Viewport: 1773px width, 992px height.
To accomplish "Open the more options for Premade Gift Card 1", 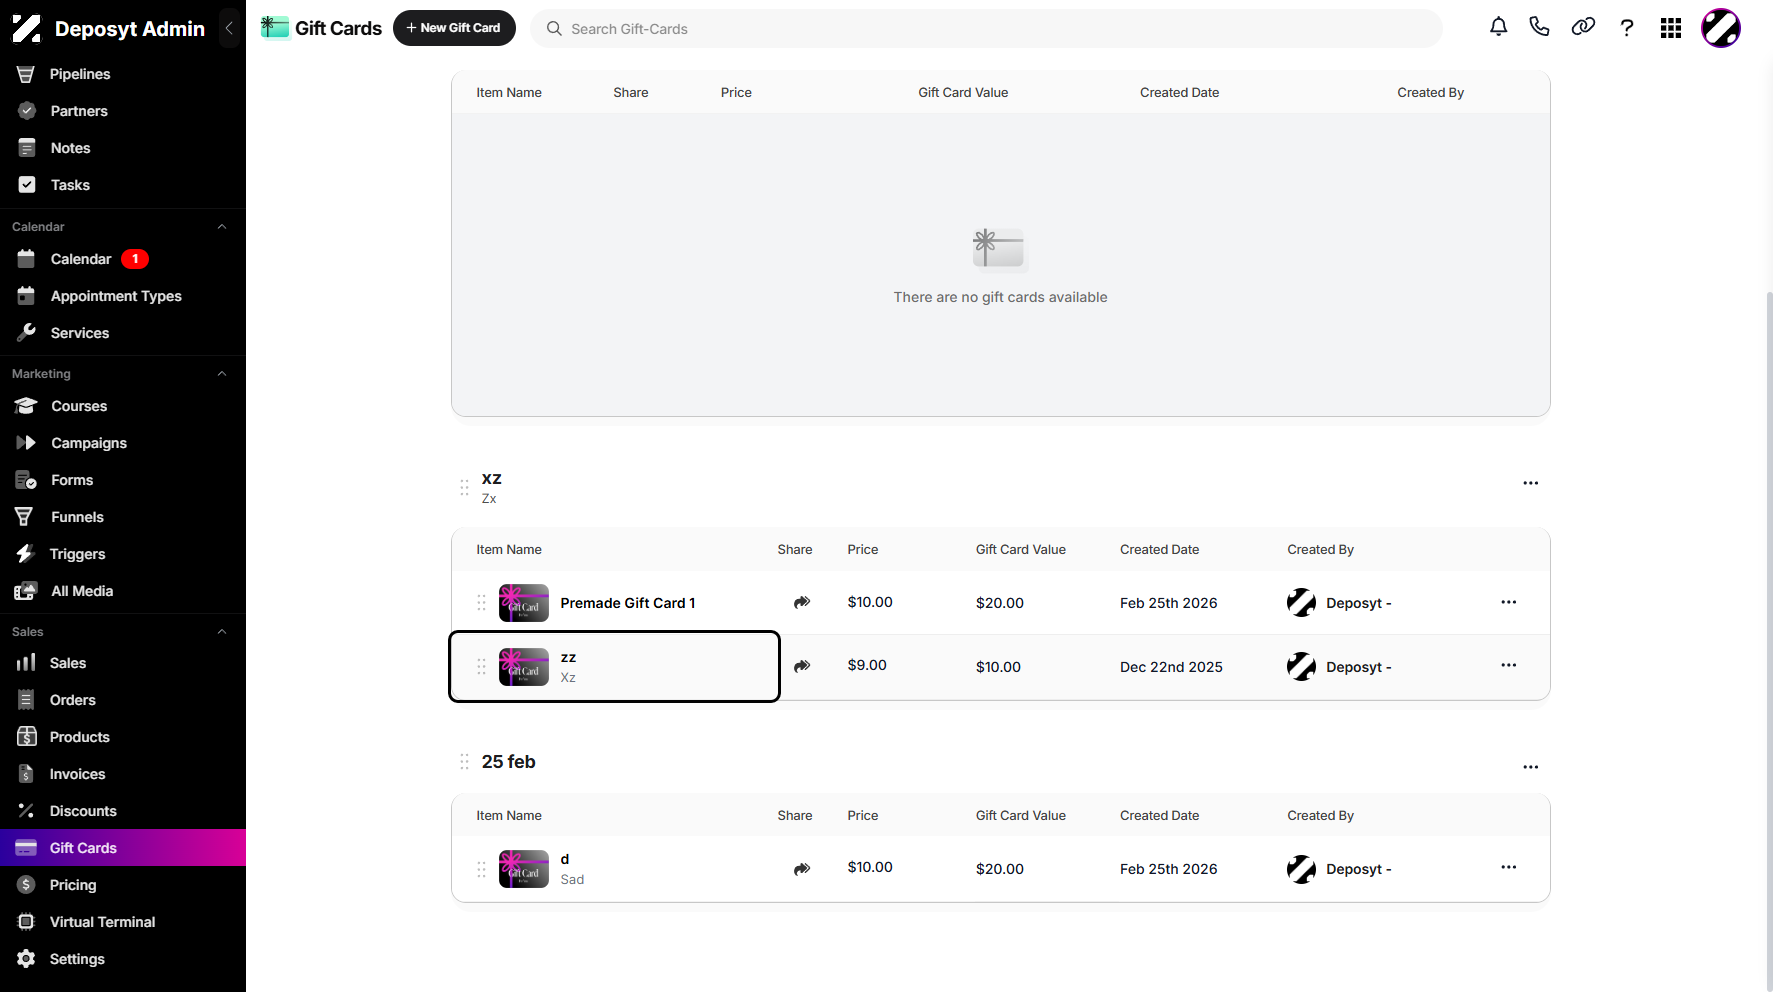I will tap(1509, 602).
